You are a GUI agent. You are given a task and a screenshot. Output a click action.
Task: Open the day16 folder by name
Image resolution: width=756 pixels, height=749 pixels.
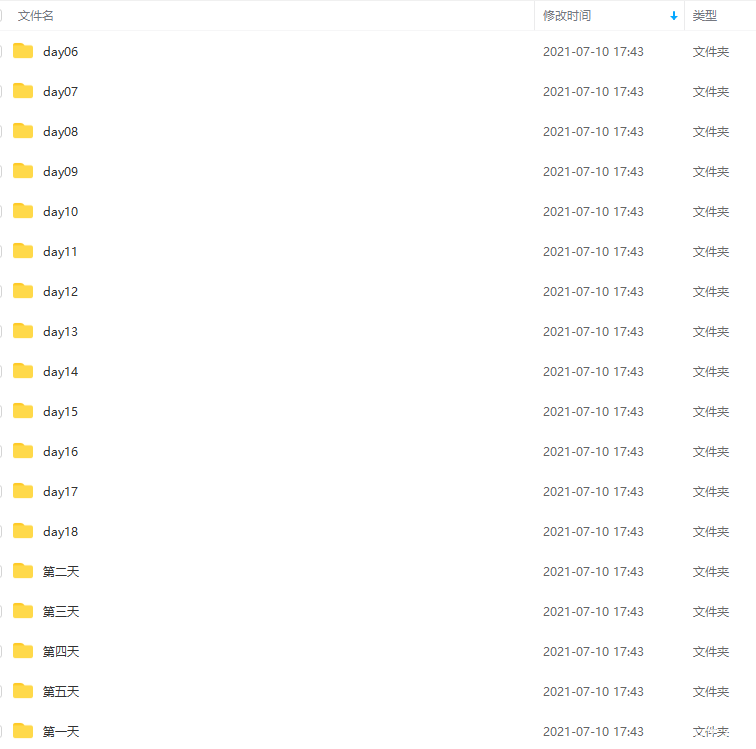[x=60, y=452]
